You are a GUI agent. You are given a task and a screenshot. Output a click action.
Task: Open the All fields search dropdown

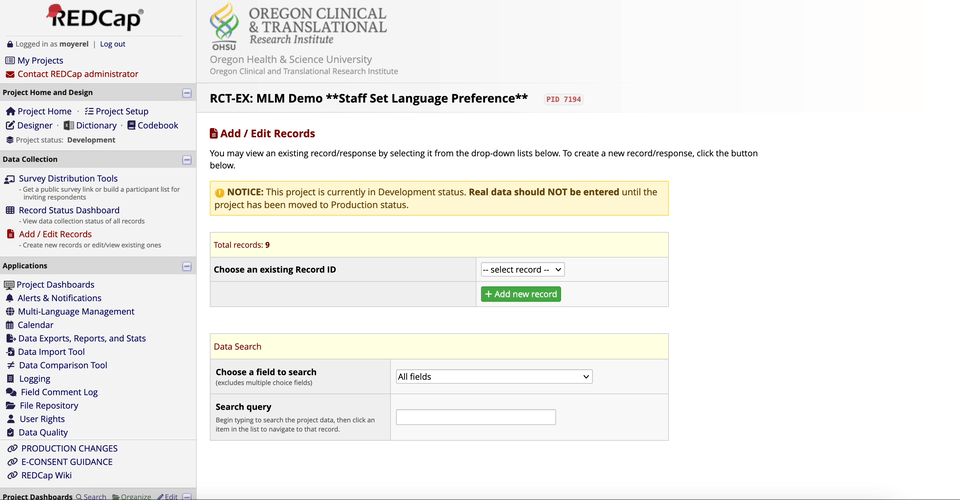[494, 376]
